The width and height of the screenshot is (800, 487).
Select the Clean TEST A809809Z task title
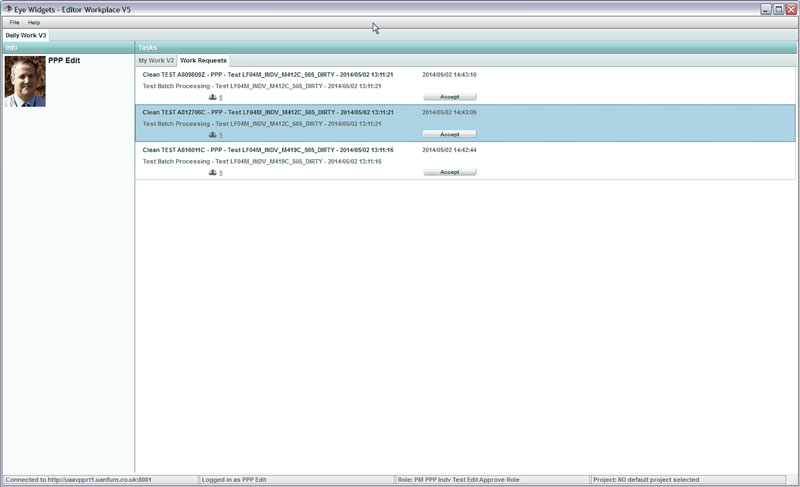click(268, 74)
